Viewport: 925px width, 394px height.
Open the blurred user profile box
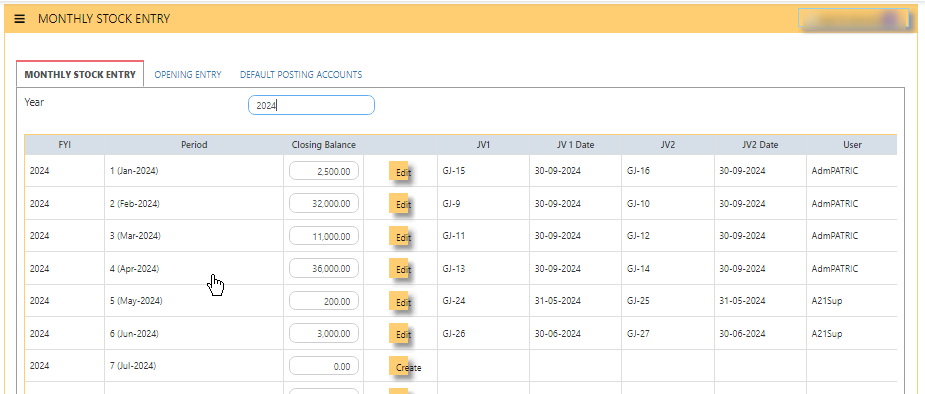point(853,18)
